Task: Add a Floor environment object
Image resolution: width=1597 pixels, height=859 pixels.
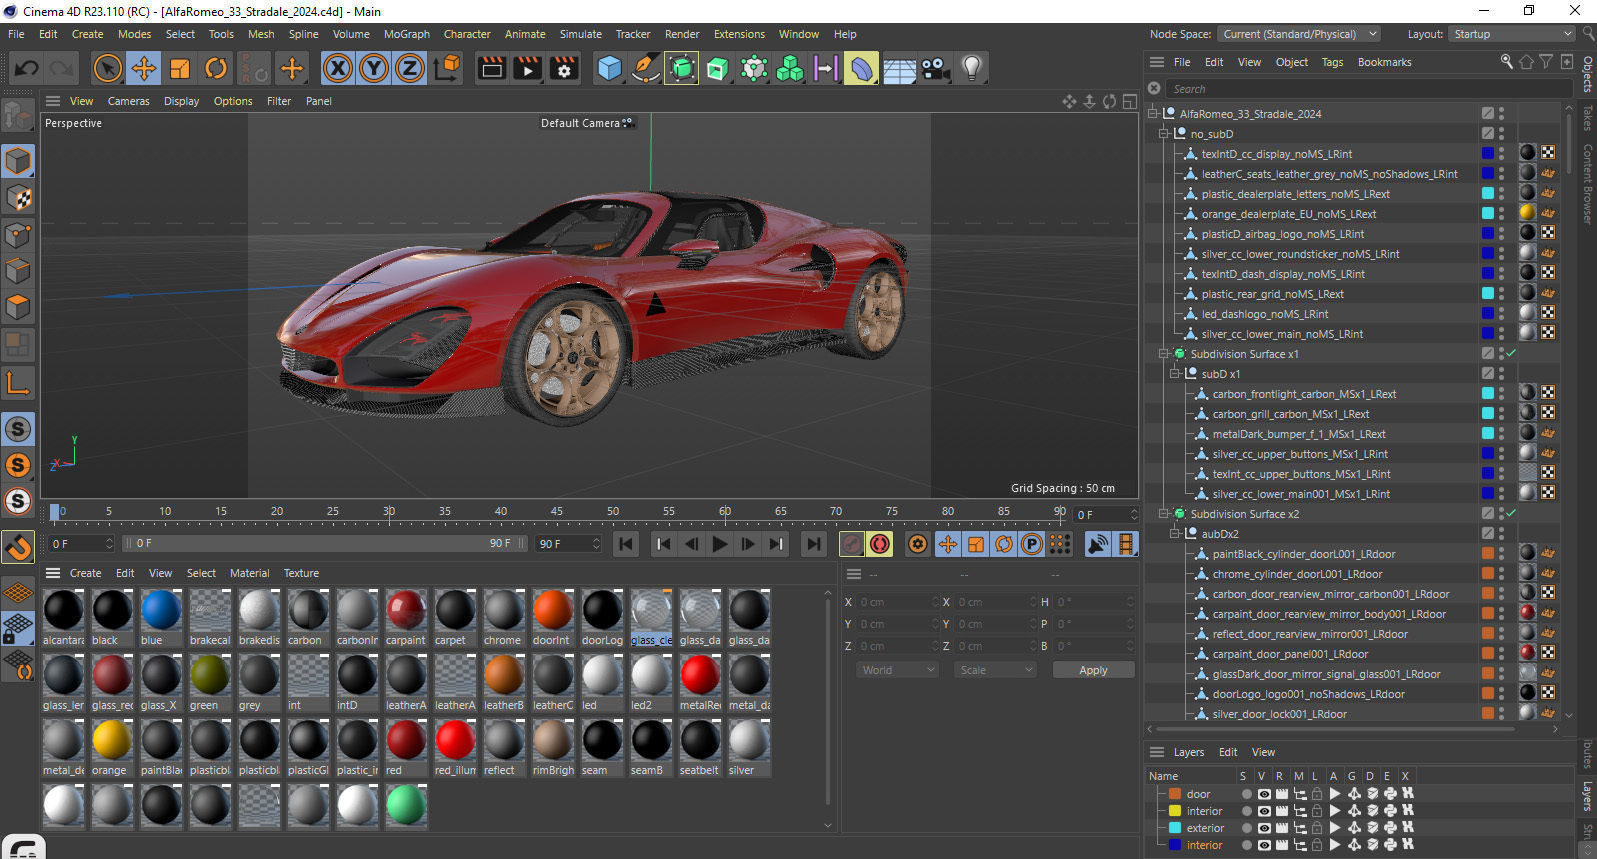Action: [x=899, y=68]
